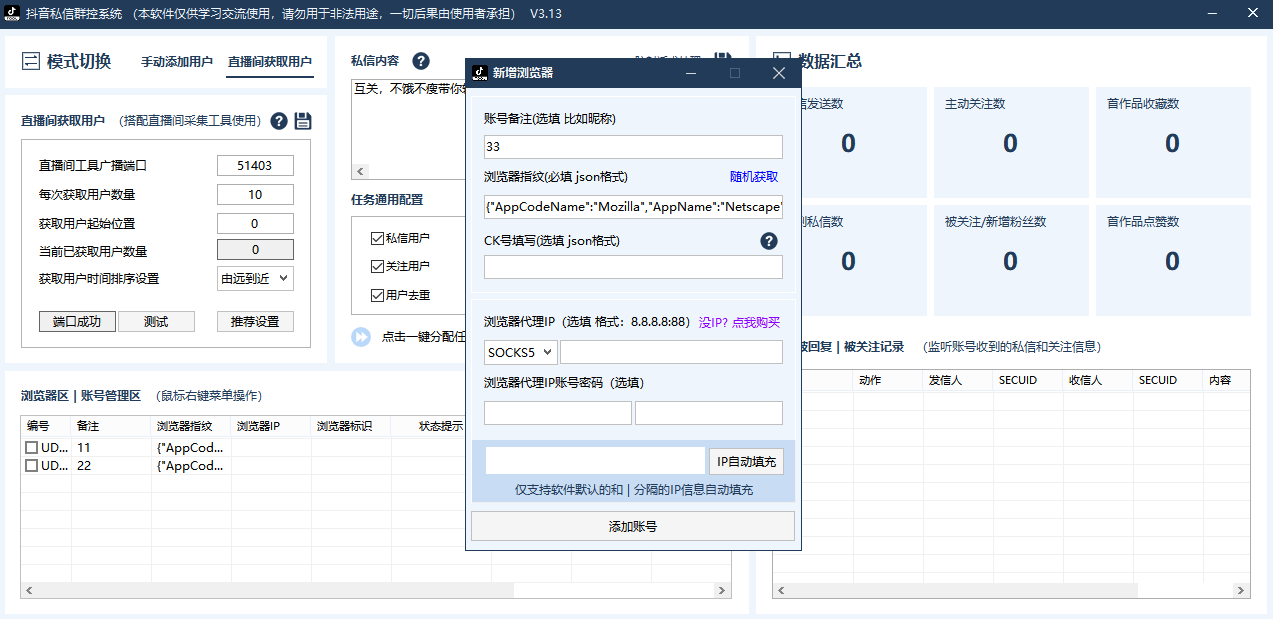This screenshot has height=619, width=1273.
Task: Click the help icon next to 直播间获取用户
Action: 279,121
